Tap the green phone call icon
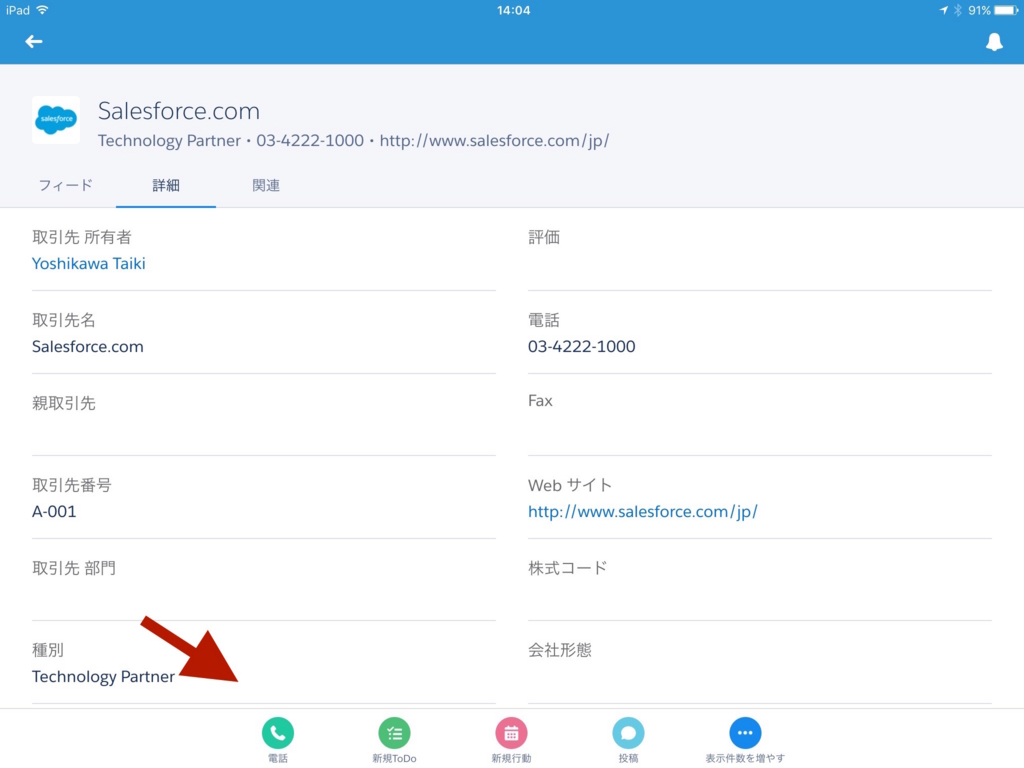Viewport: 1024px width, 768px height. pos(278,733)
